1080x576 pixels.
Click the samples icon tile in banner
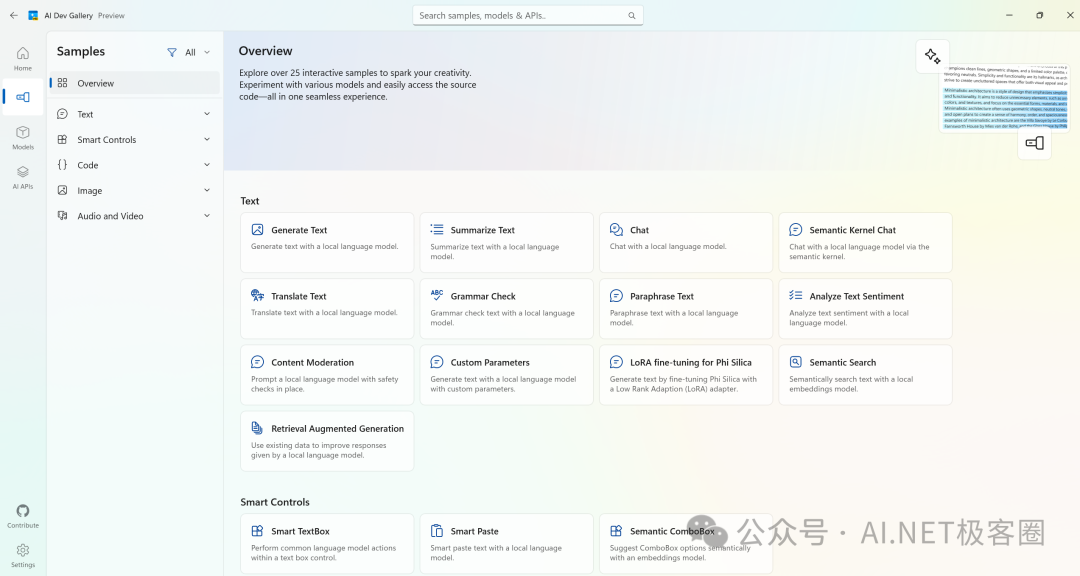[x=1035, y=143]
